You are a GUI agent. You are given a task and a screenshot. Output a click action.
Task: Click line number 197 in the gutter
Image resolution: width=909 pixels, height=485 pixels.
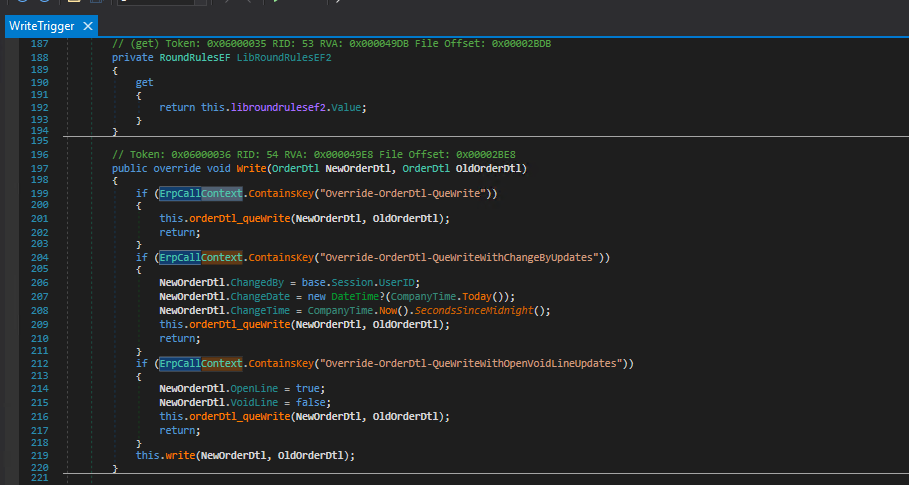[x=38, y=168]
